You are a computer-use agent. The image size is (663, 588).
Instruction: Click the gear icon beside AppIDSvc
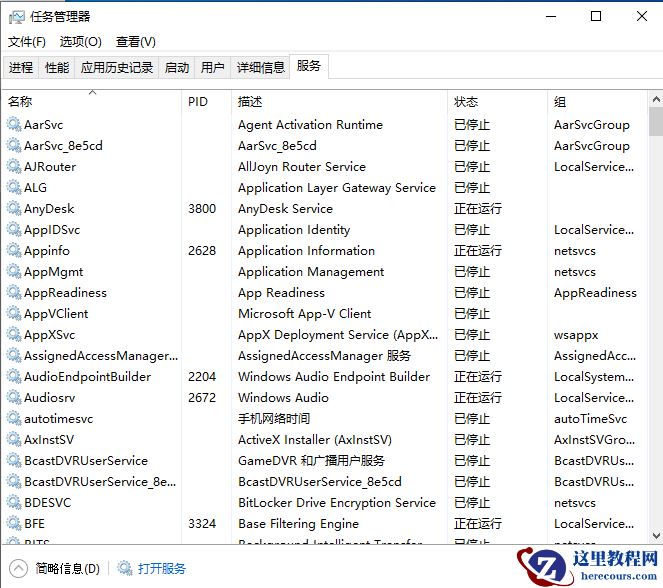click(x=14, y=230)
